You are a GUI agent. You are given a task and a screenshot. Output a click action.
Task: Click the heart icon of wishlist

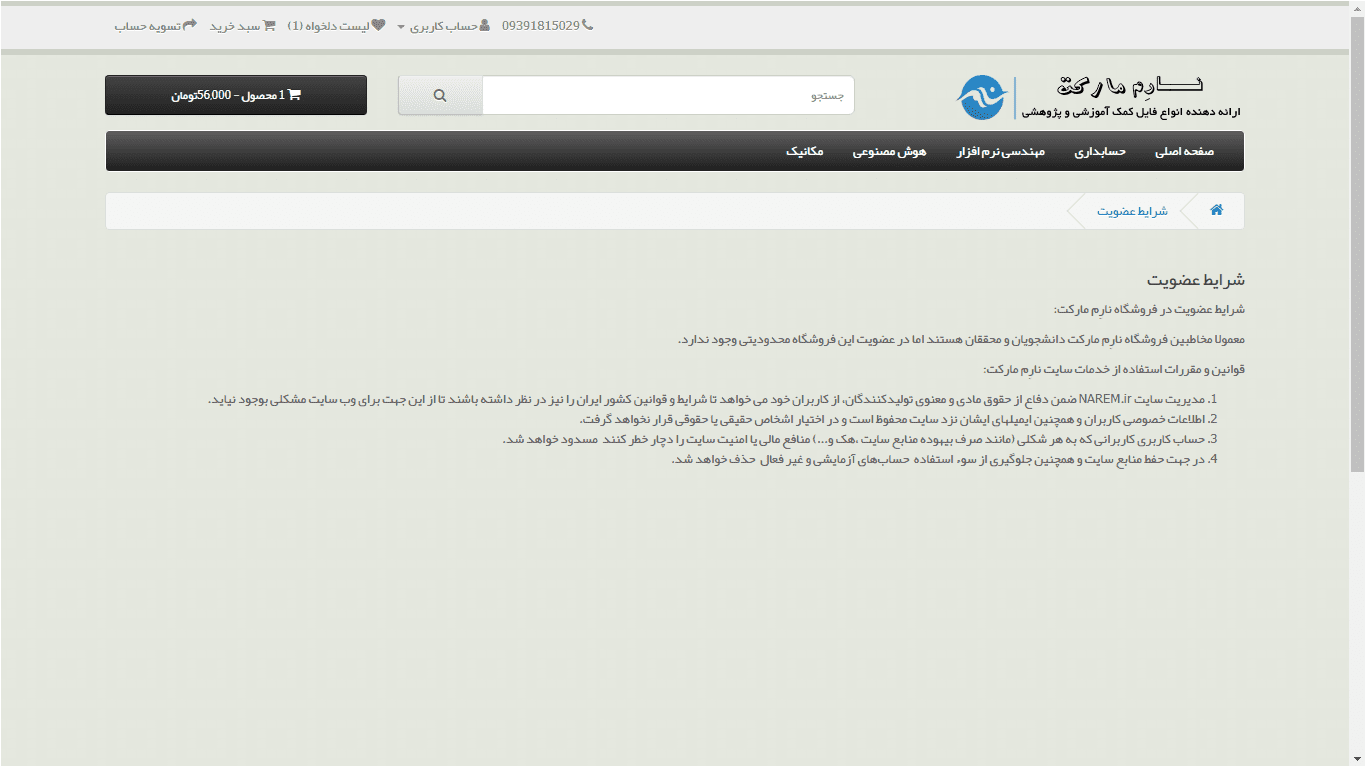379,25
